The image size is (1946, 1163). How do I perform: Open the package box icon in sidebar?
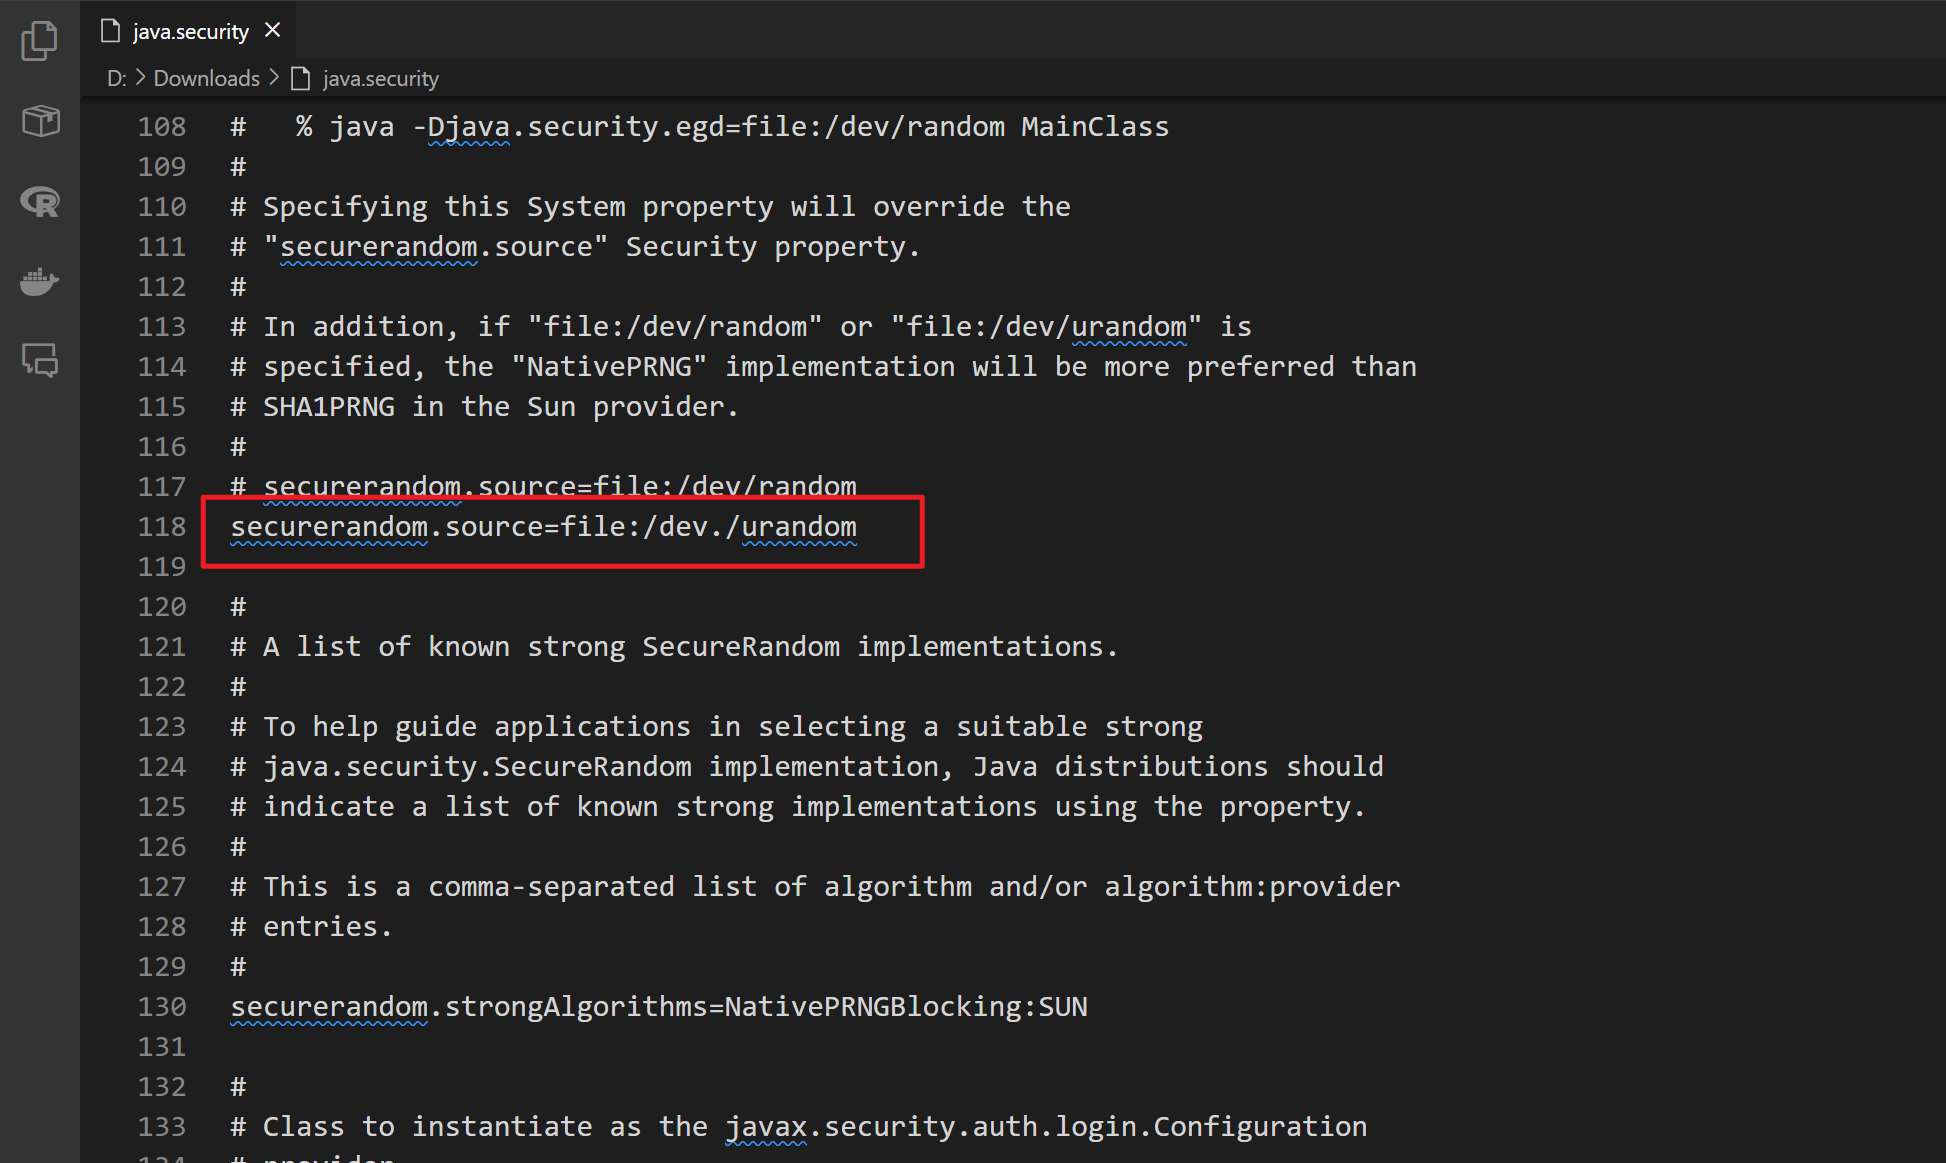pos(40,121)
